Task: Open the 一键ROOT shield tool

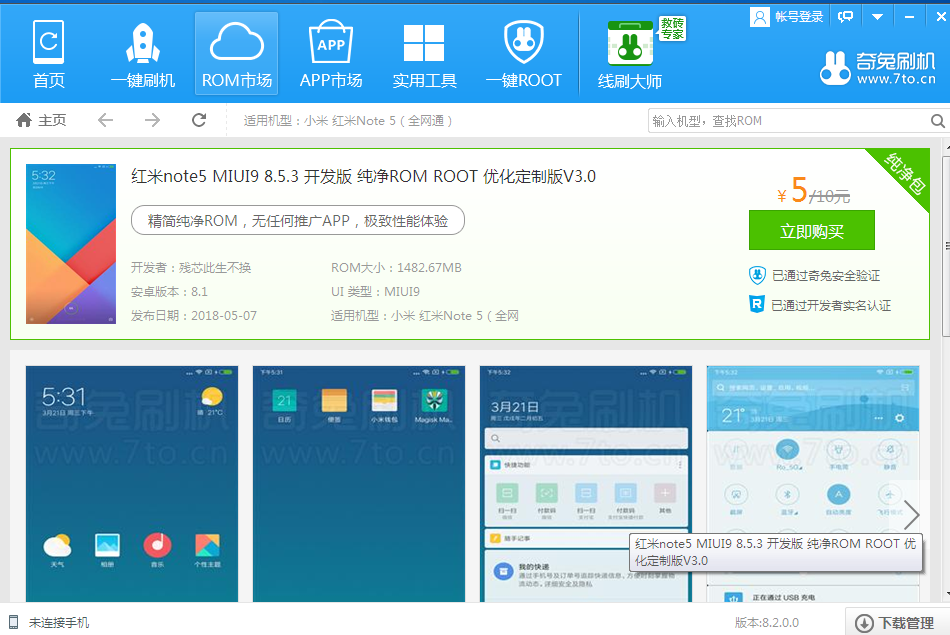Action: coord(523,55)
